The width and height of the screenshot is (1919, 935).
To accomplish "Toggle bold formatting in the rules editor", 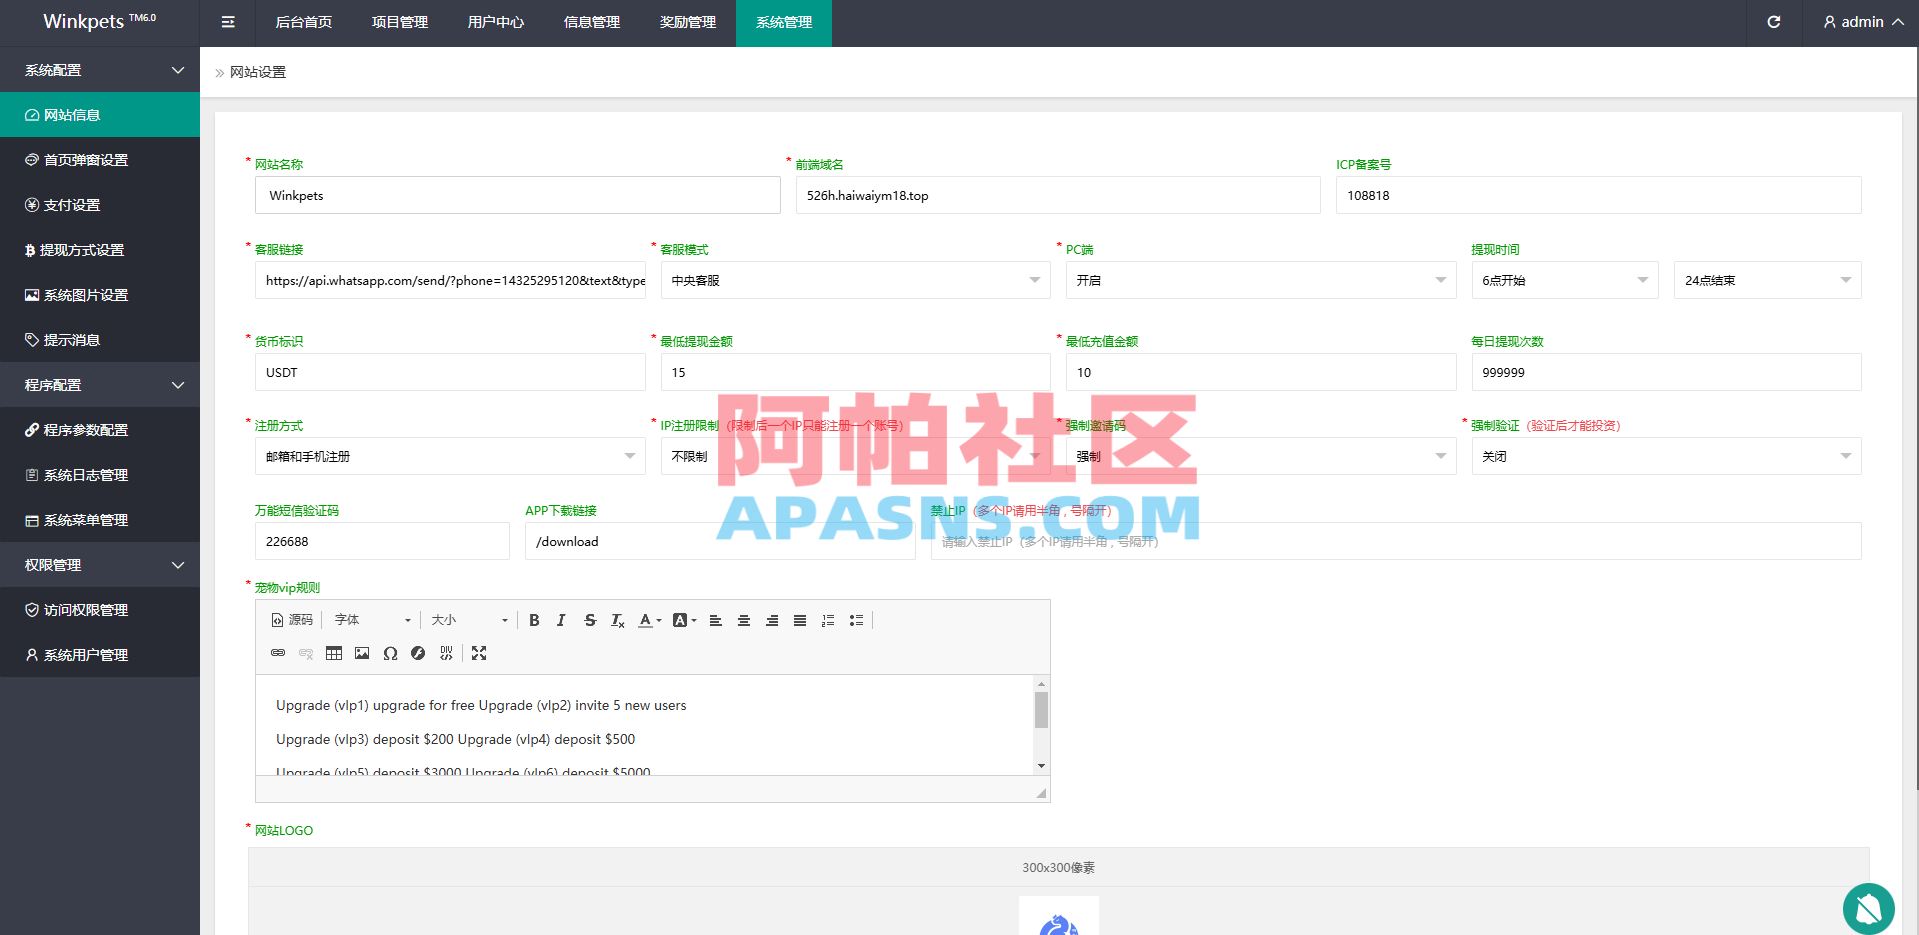I will click(535, 620).
